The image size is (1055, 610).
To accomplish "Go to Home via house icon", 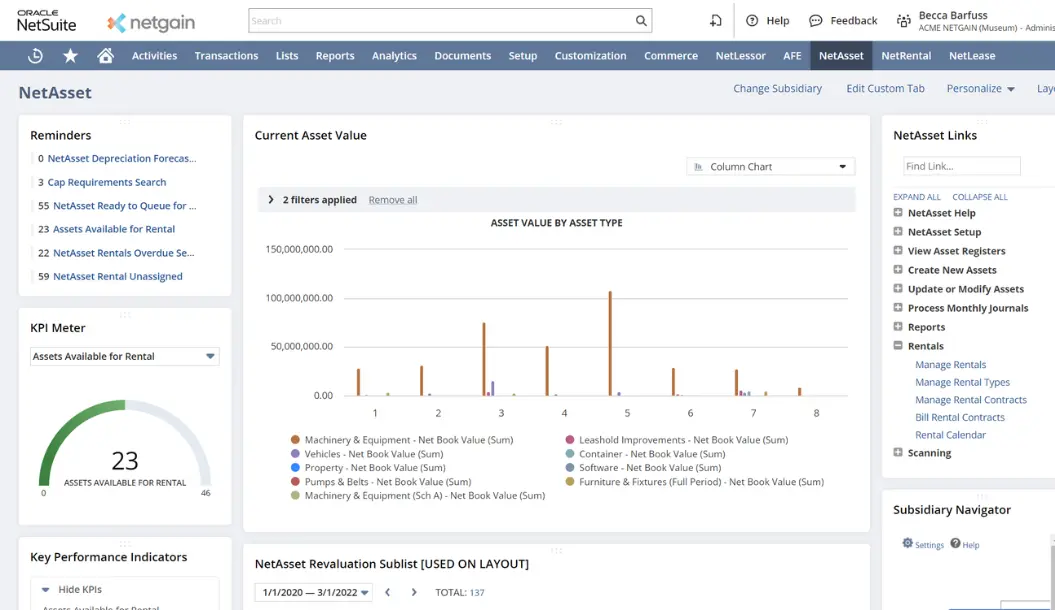I will (x=105, y=56).
